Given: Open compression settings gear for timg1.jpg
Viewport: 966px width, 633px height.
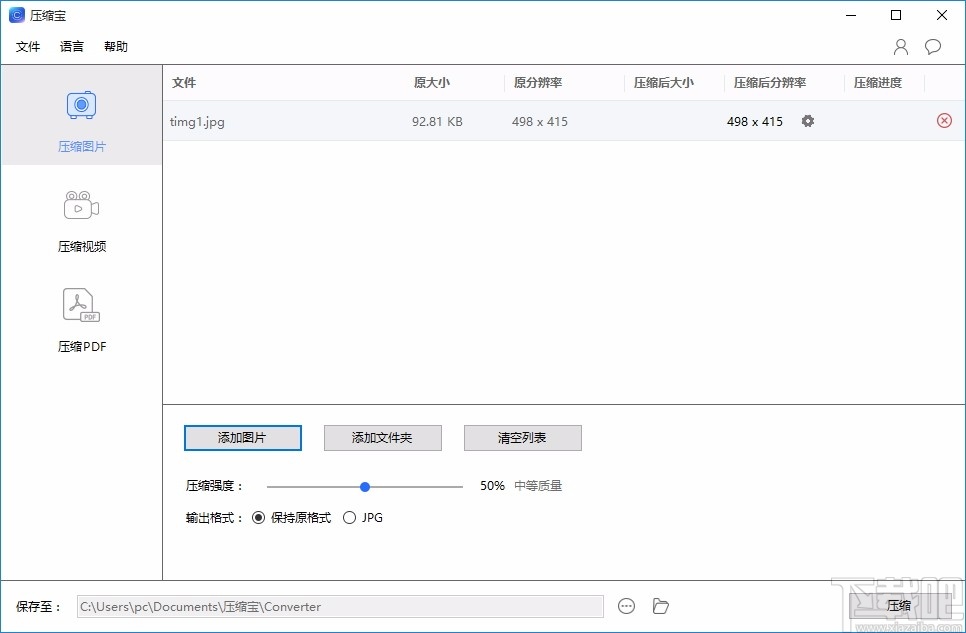Looking at the screenshot, I should click(x=807, y=120).
